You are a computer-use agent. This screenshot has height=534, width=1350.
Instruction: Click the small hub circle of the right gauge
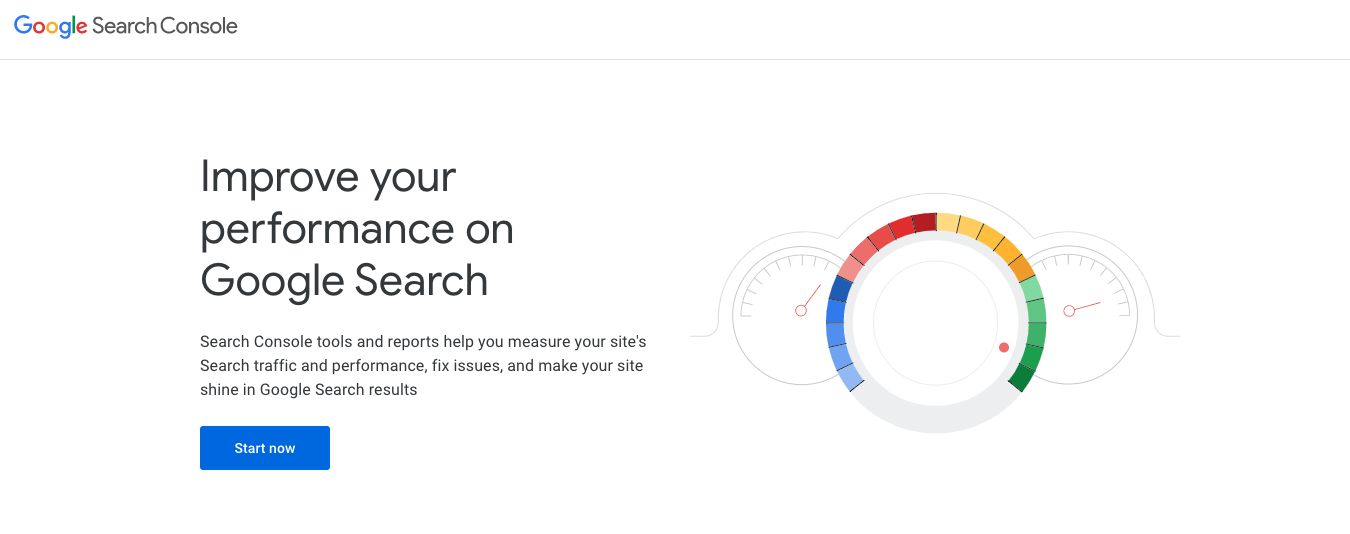click(1069, 311)
